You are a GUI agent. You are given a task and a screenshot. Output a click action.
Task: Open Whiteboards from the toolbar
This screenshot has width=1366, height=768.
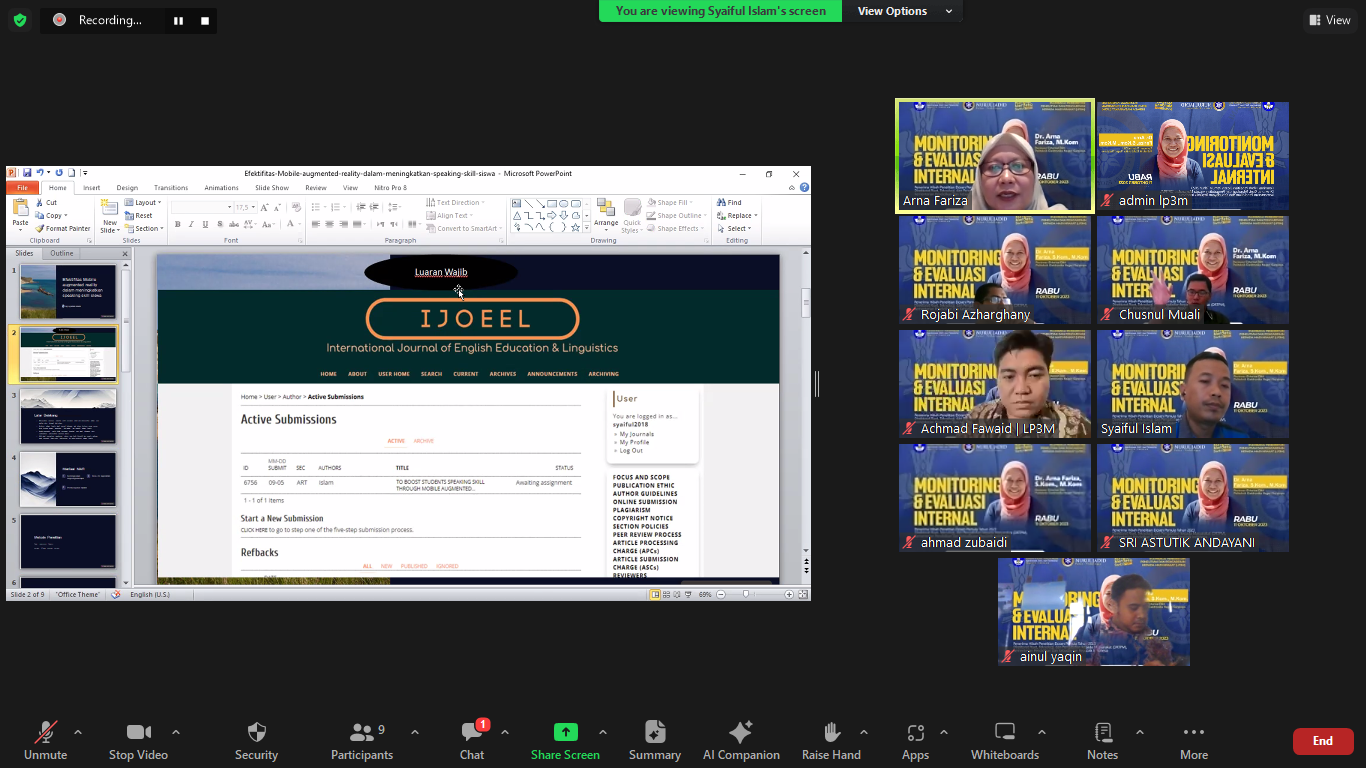[x=1005, y=733]
